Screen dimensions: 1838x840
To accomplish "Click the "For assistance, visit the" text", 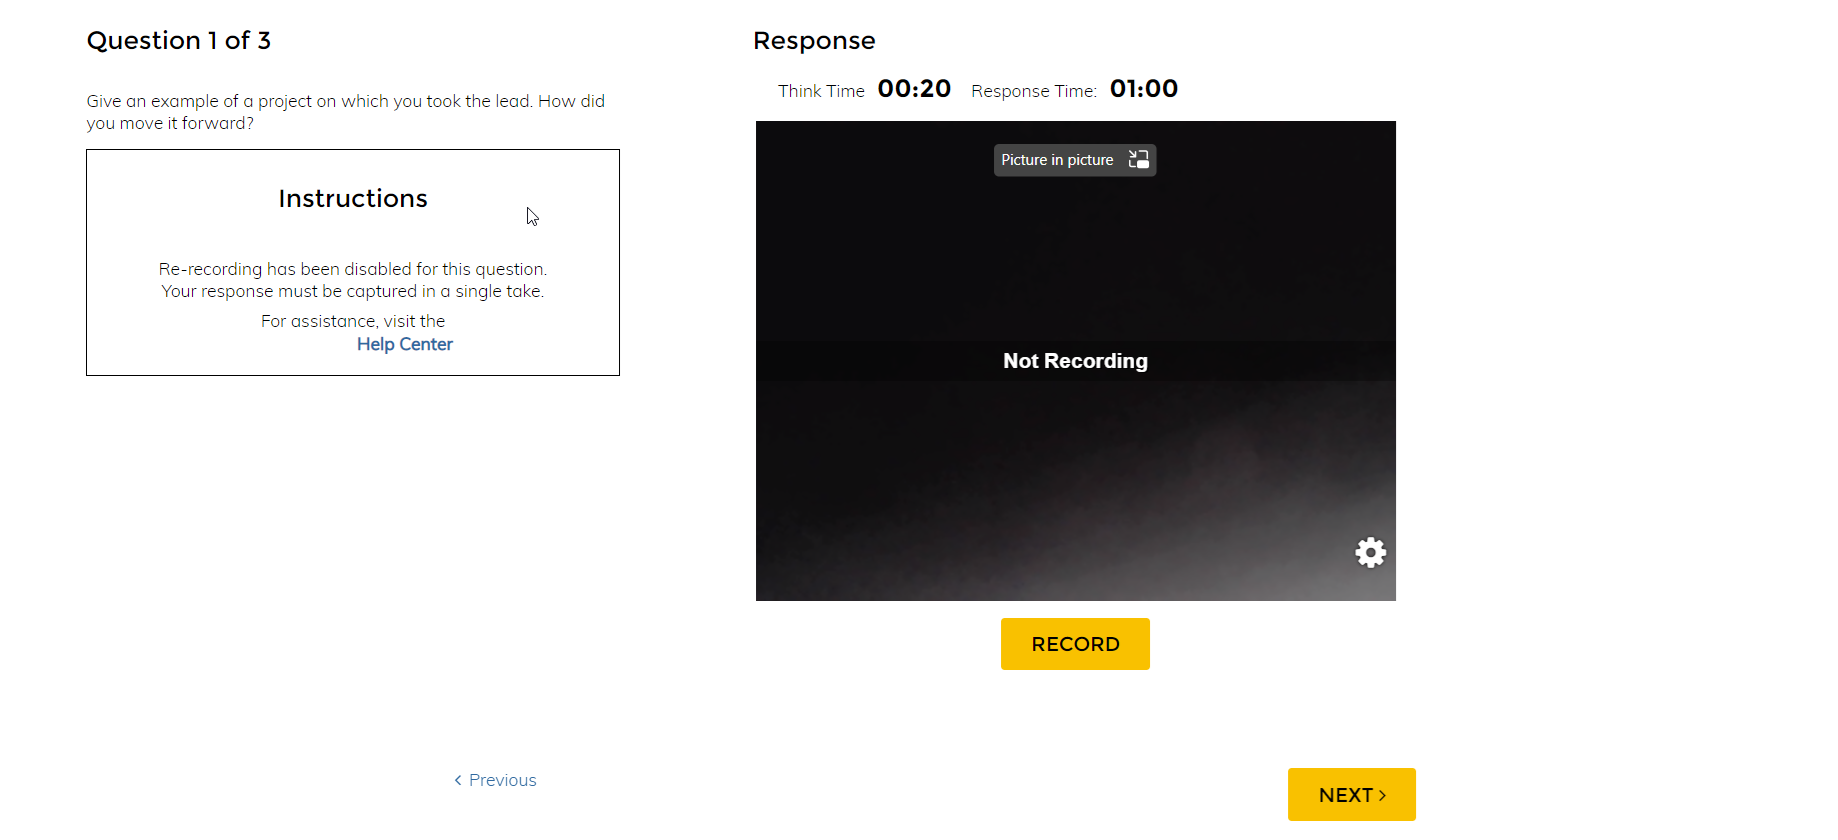I will click(x=353, y=321).
